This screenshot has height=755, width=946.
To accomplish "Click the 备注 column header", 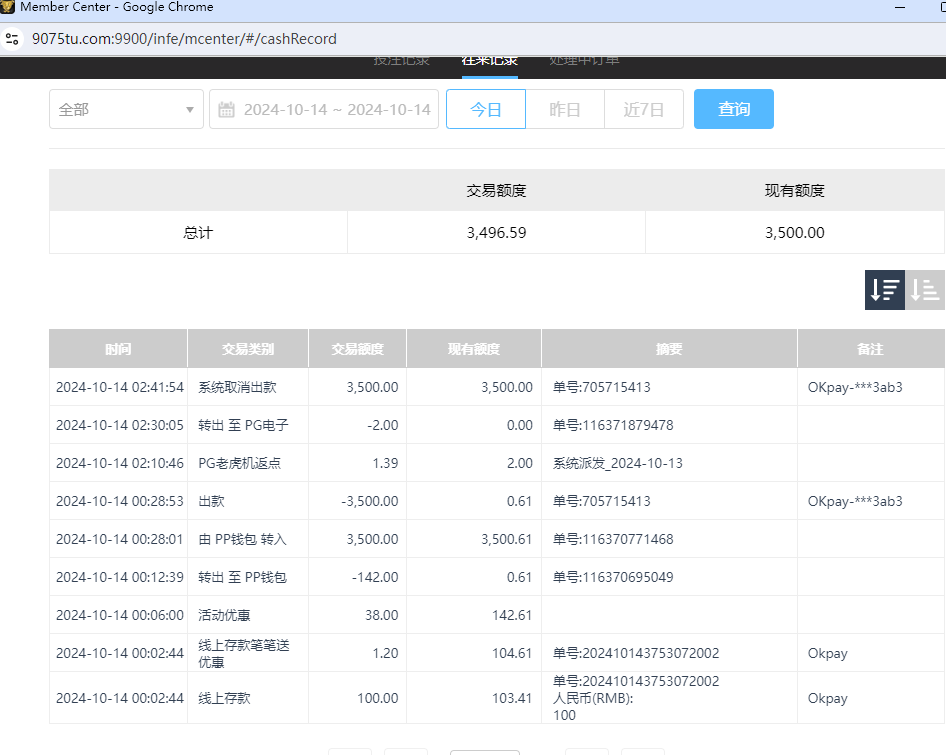I will pos(871,349).
